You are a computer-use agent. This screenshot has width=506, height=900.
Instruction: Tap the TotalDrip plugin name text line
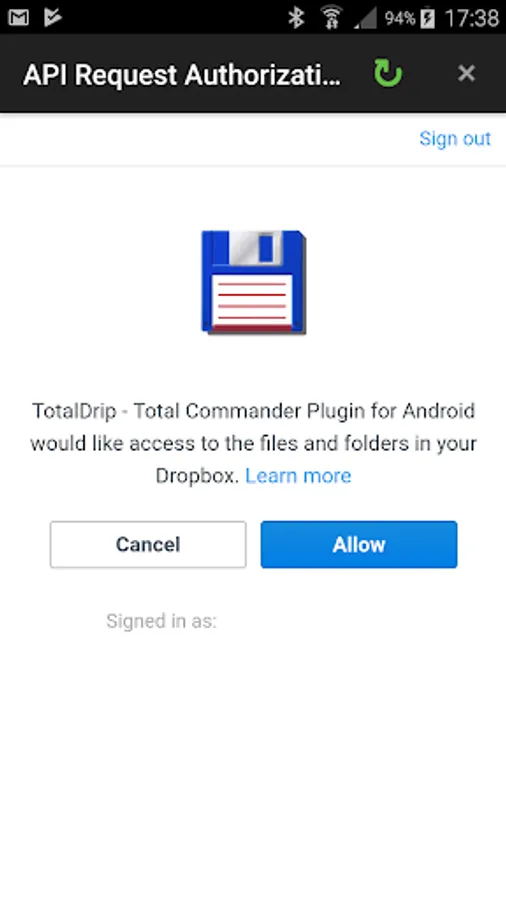point(254,411)
